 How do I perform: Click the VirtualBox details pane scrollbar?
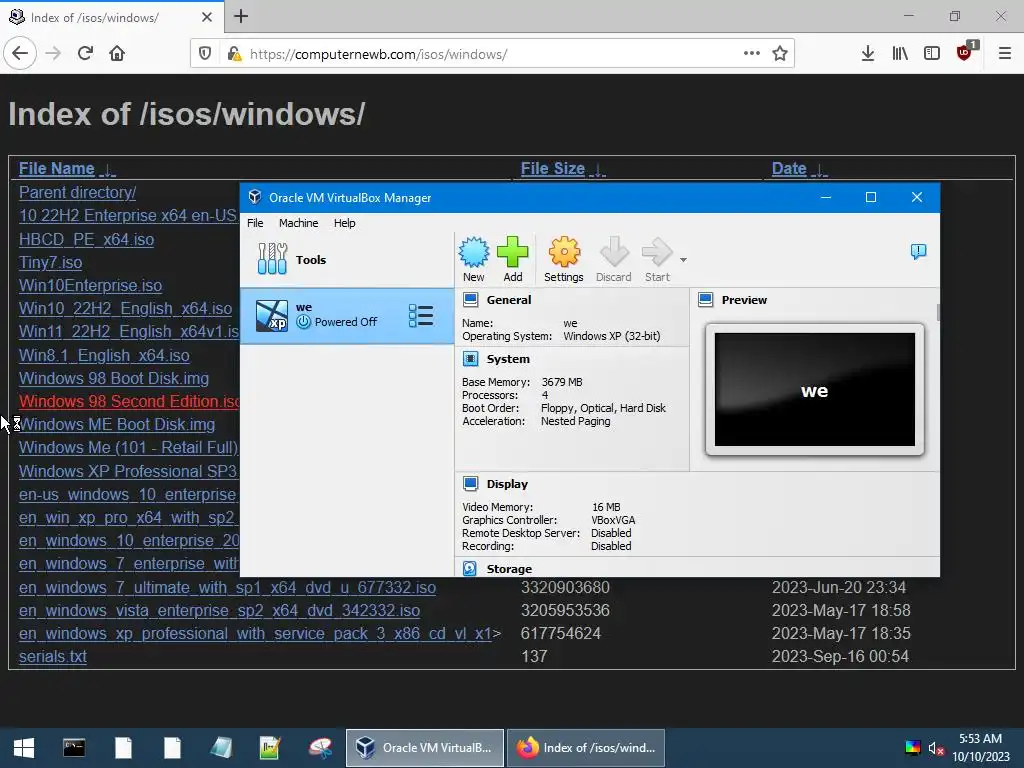click(938, 312)
